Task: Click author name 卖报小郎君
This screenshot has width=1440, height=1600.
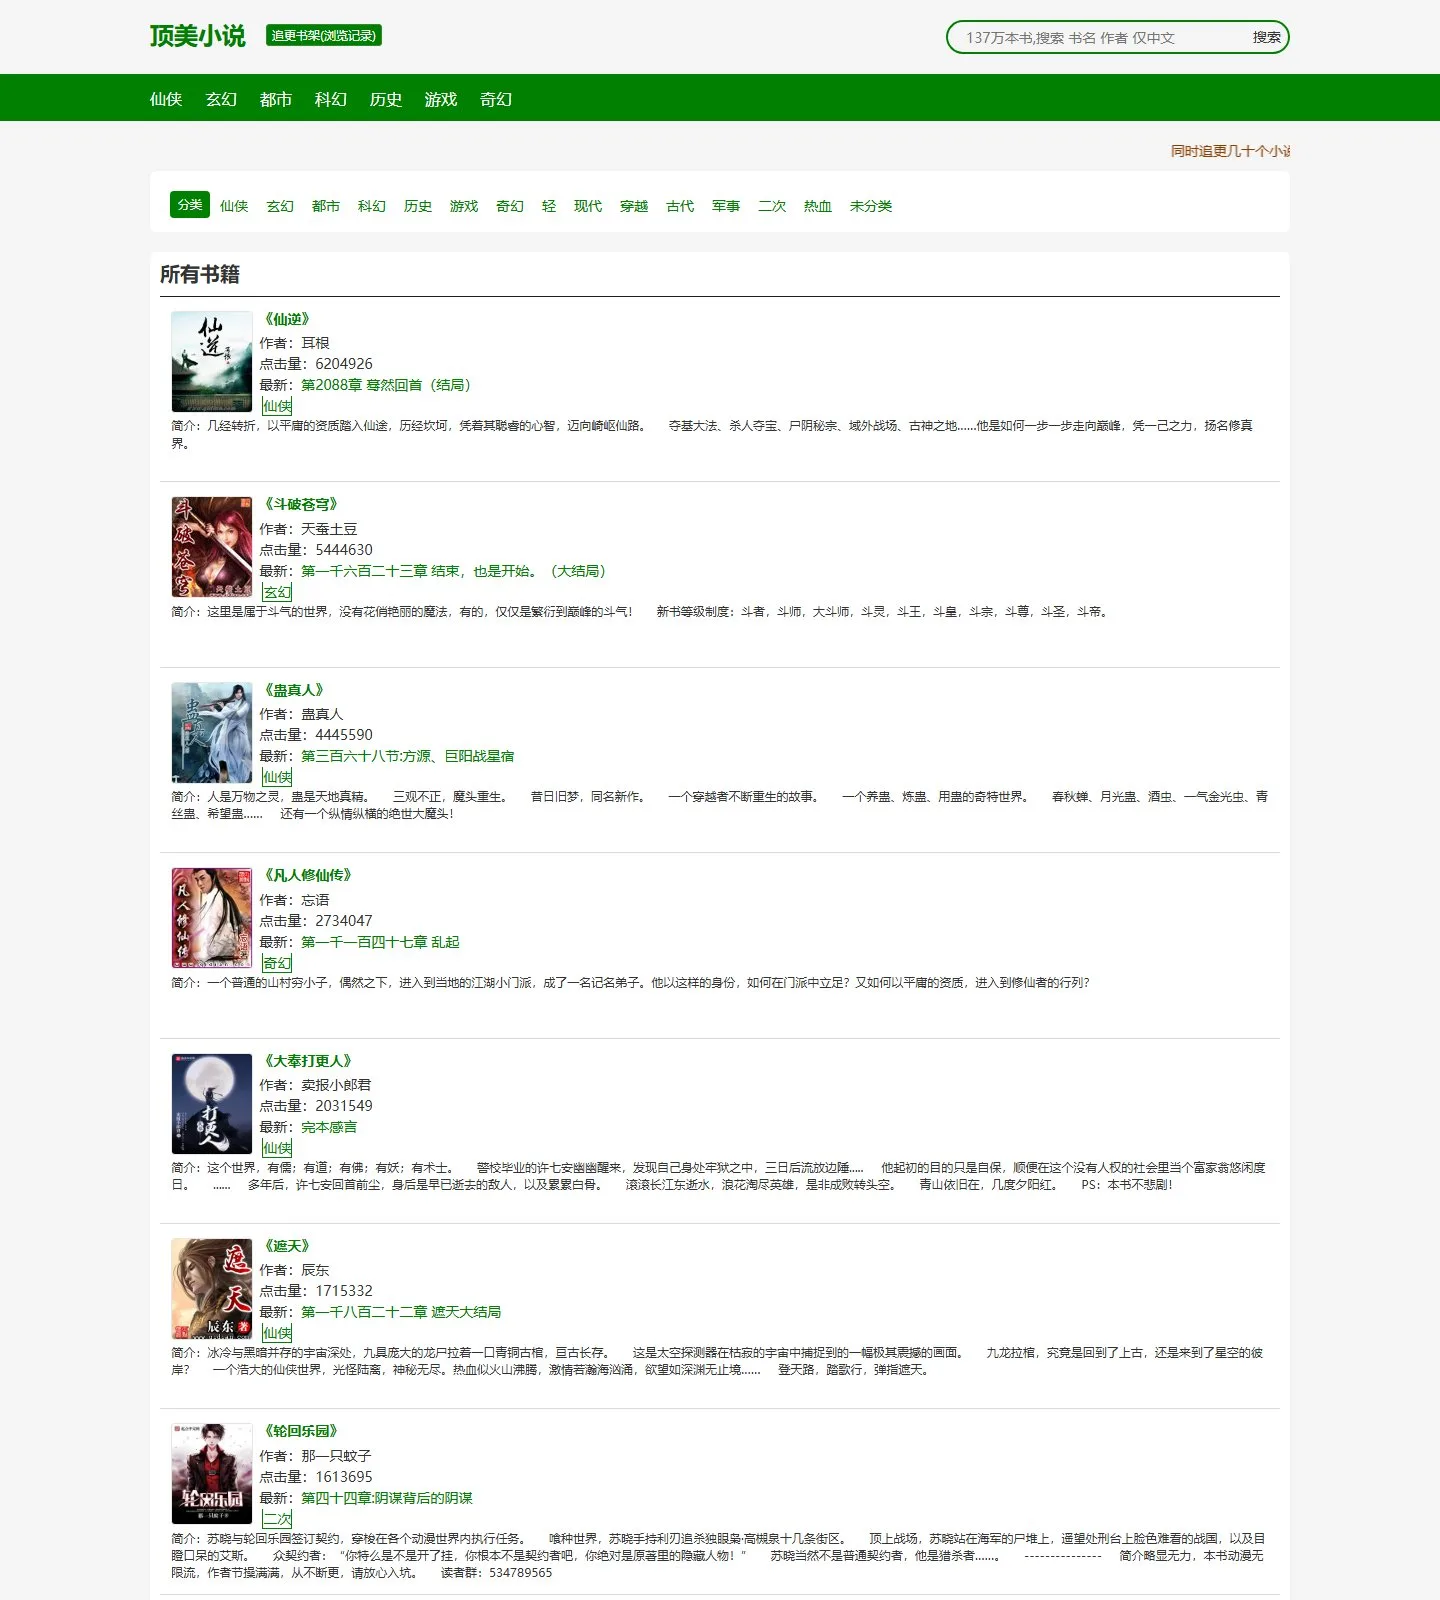Action: (x=336, y=1085)
